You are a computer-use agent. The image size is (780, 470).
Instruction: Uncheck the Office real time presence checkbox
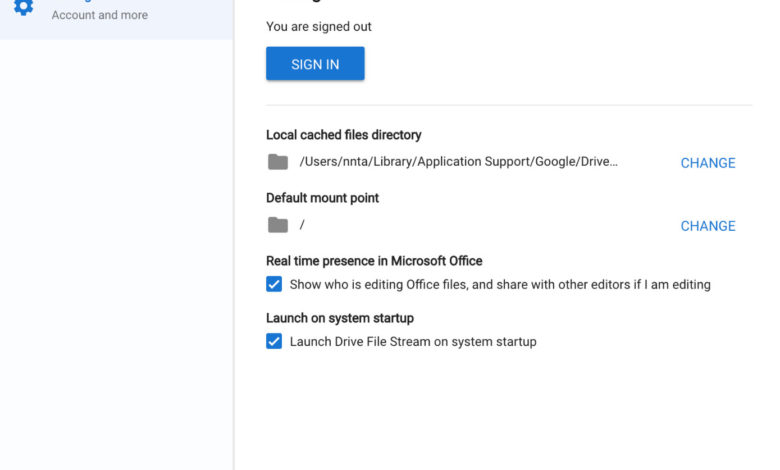274,284
